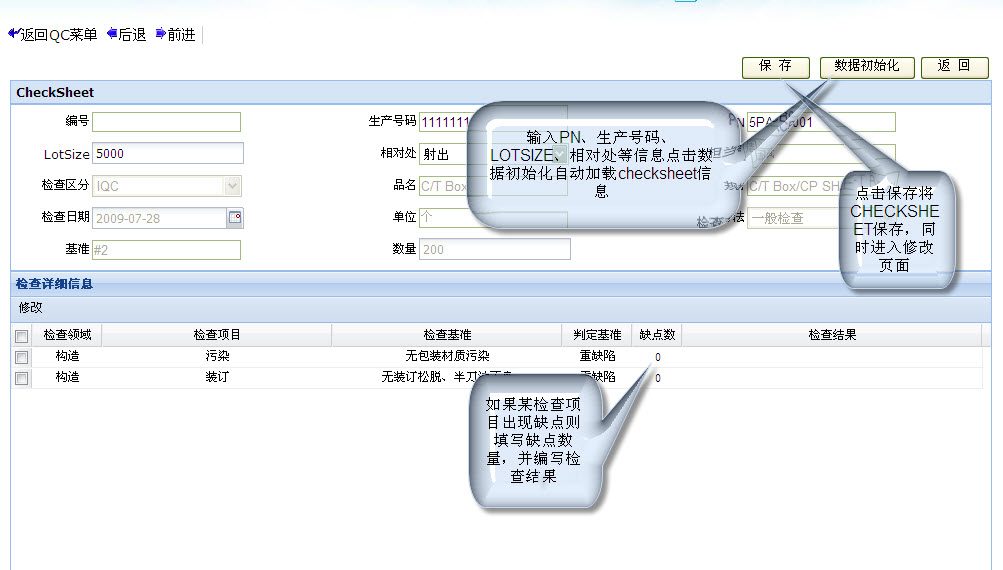Click the LotSize field showing 5000
Viewport: 1003px width, 570px height.
point(168,154)
